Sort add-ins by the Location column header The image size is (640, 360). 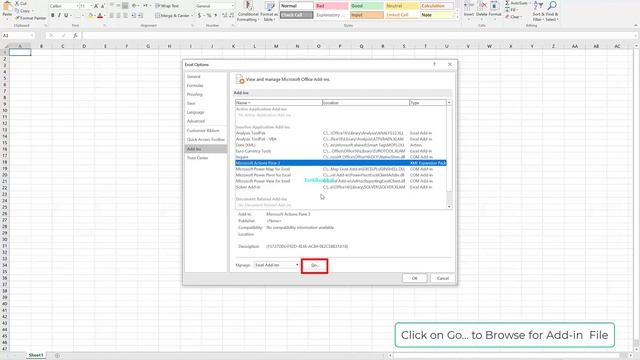coord(366,103)
